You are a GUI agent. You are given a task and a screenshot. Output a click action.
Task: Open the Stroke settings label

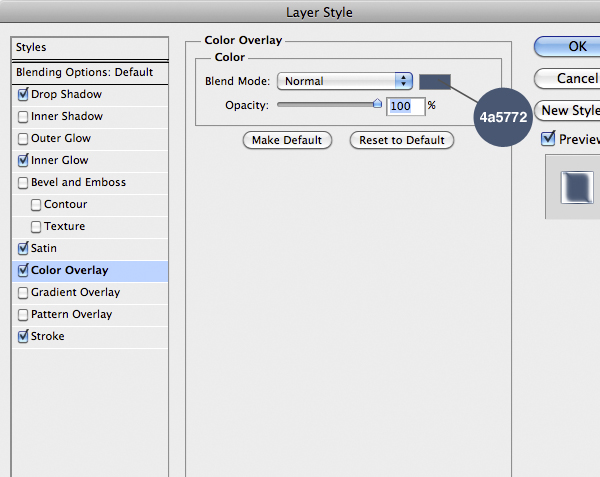tap(48, 337)
